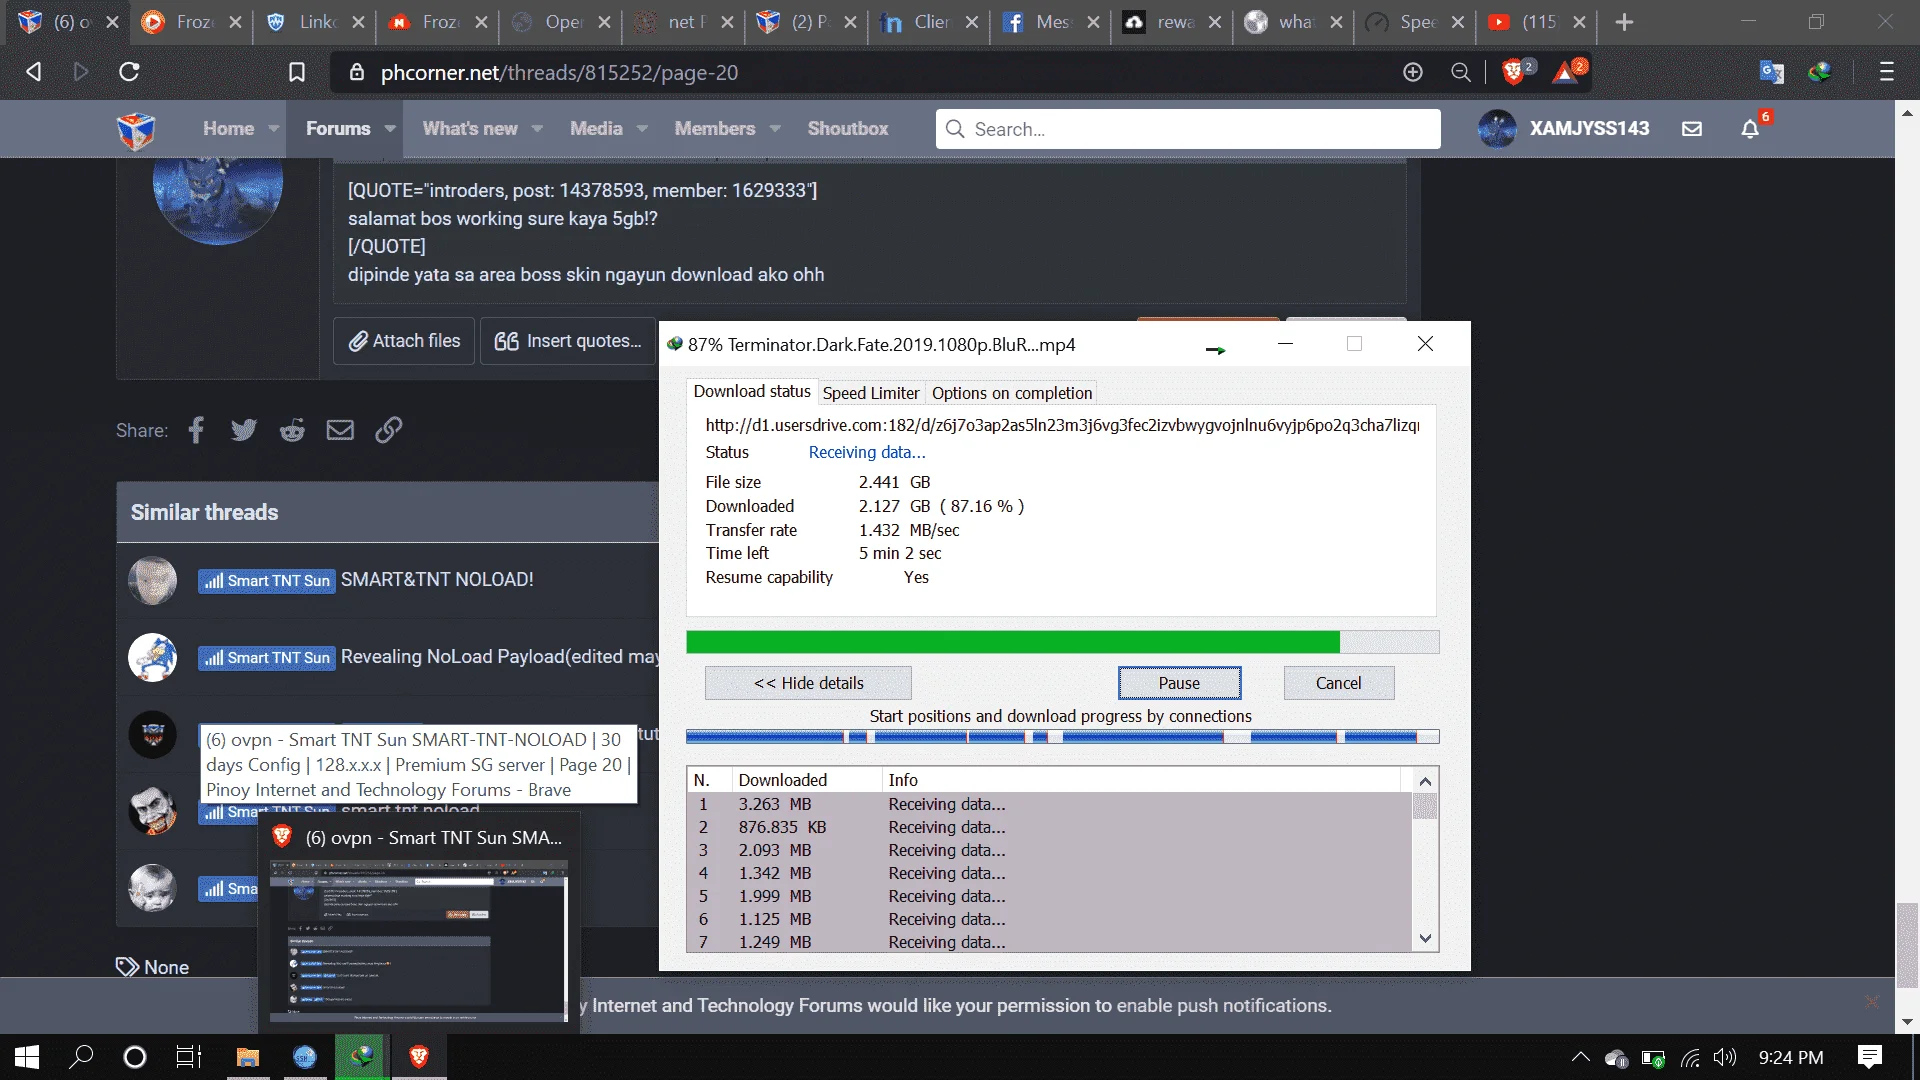Open Revealing NoLoad Payload thread

(x=500, y=657)
